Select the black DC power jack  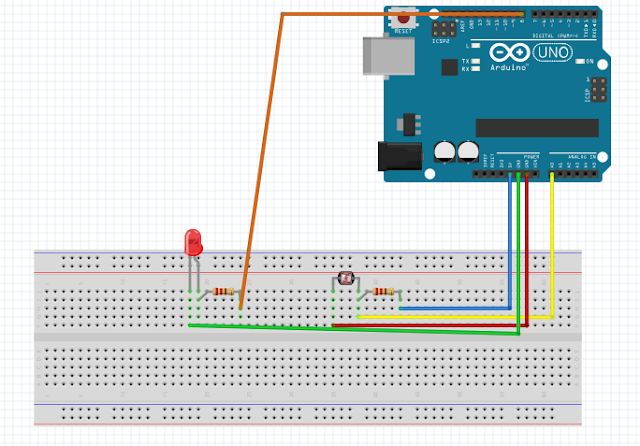pos(400,156)
